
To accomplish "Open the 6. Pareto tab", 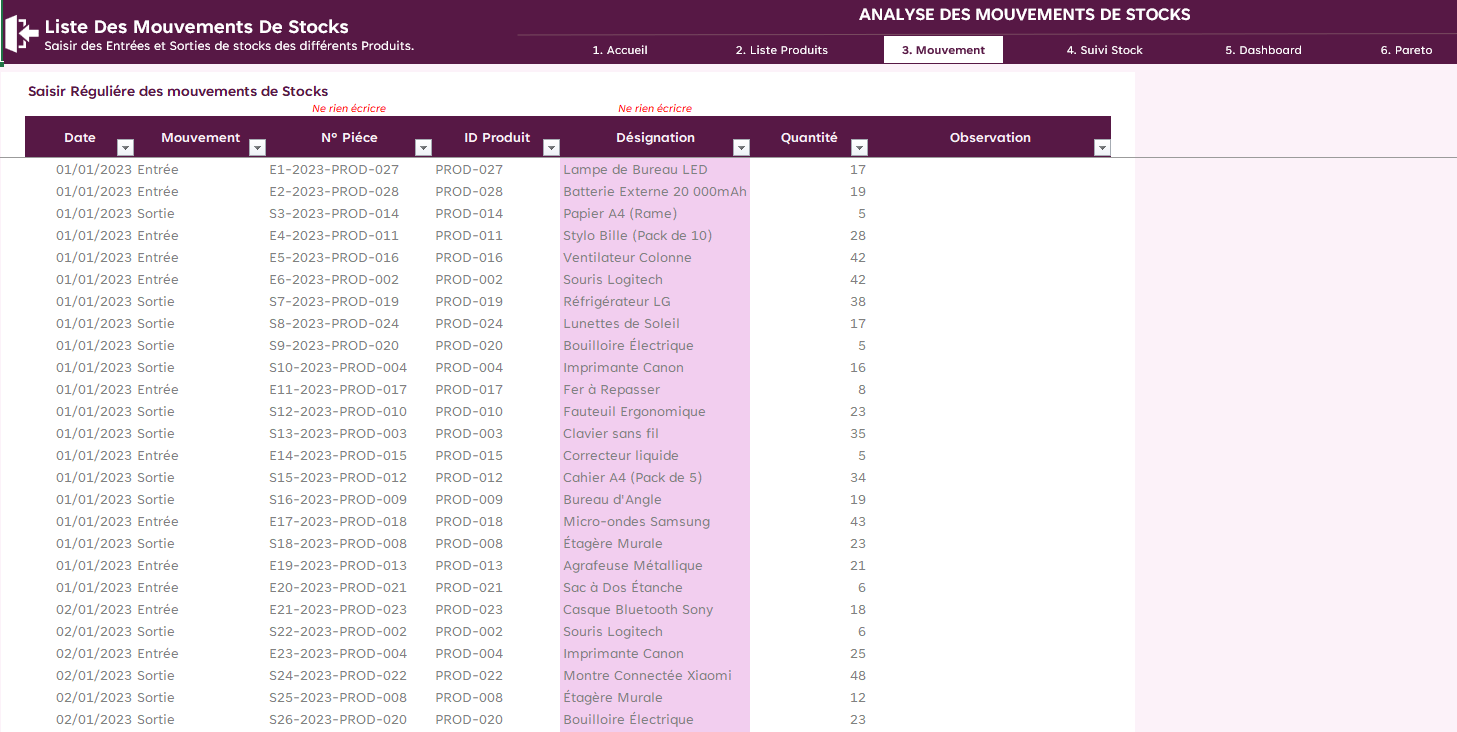I will point(1406,50).
